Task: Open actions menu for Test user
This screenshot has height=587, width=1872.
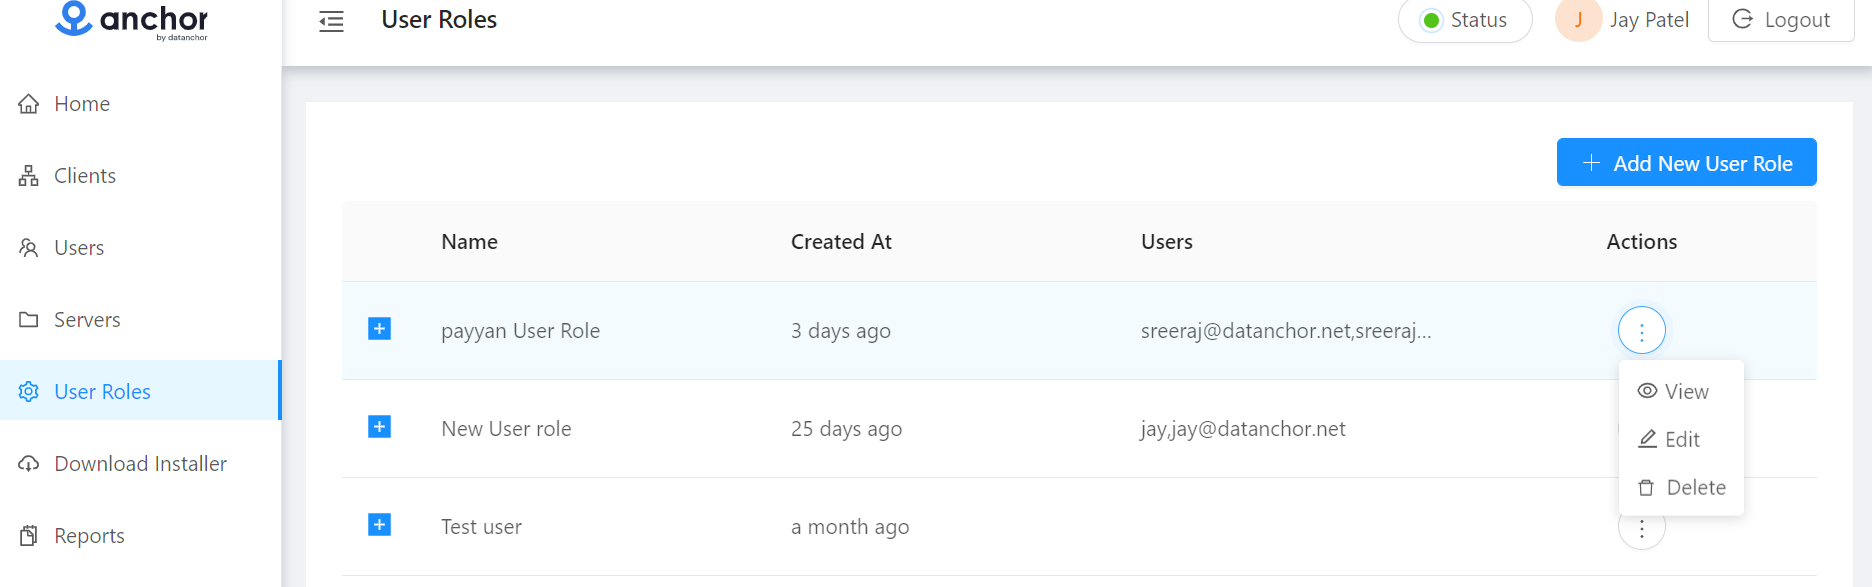Action: coord(1641,531)
